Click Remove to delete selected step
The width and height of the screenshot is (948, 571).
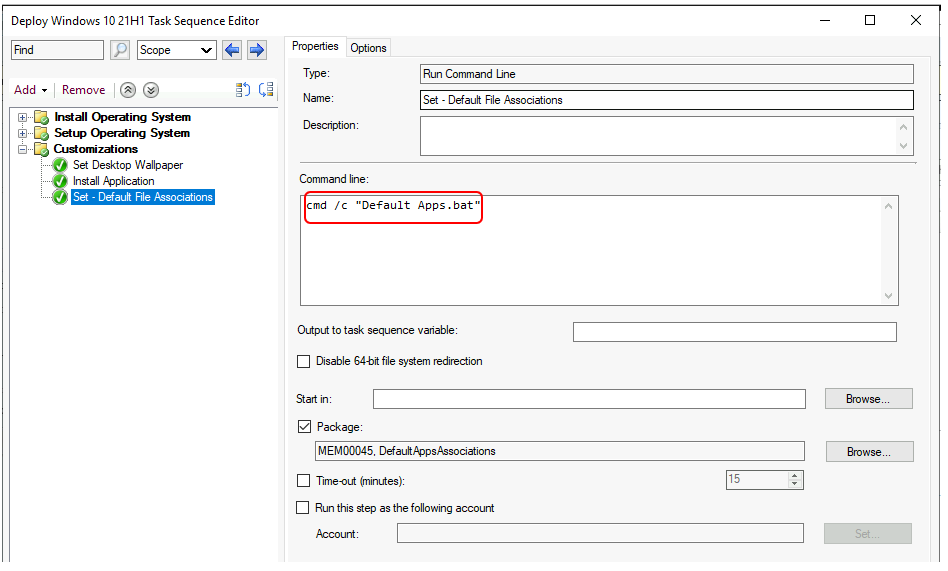tap(83, 90)
